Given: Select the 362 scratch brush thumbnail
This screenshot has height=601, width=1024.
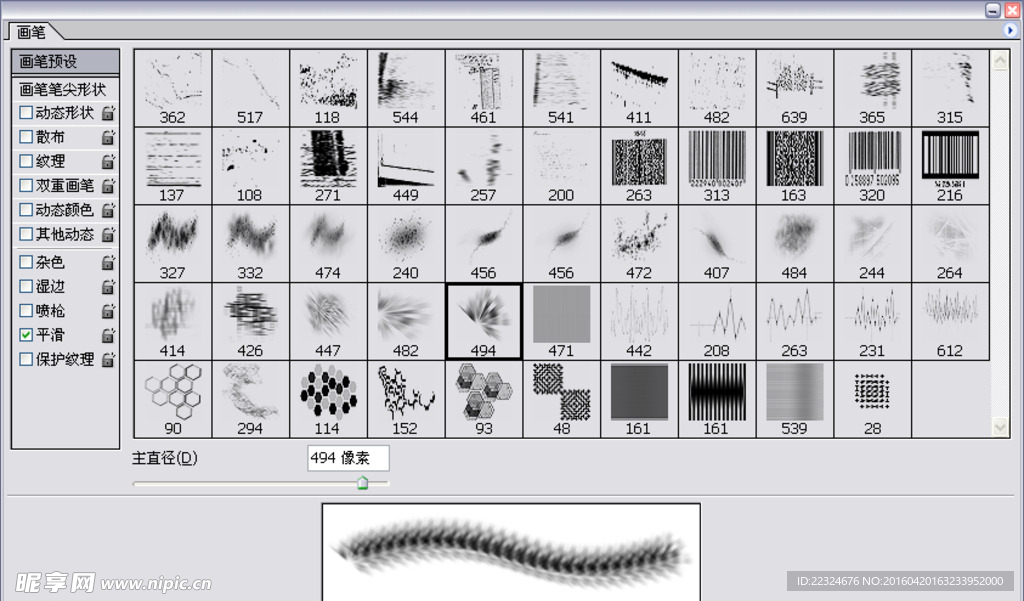Looking at the screenshot, I should (x=172, y=88).
